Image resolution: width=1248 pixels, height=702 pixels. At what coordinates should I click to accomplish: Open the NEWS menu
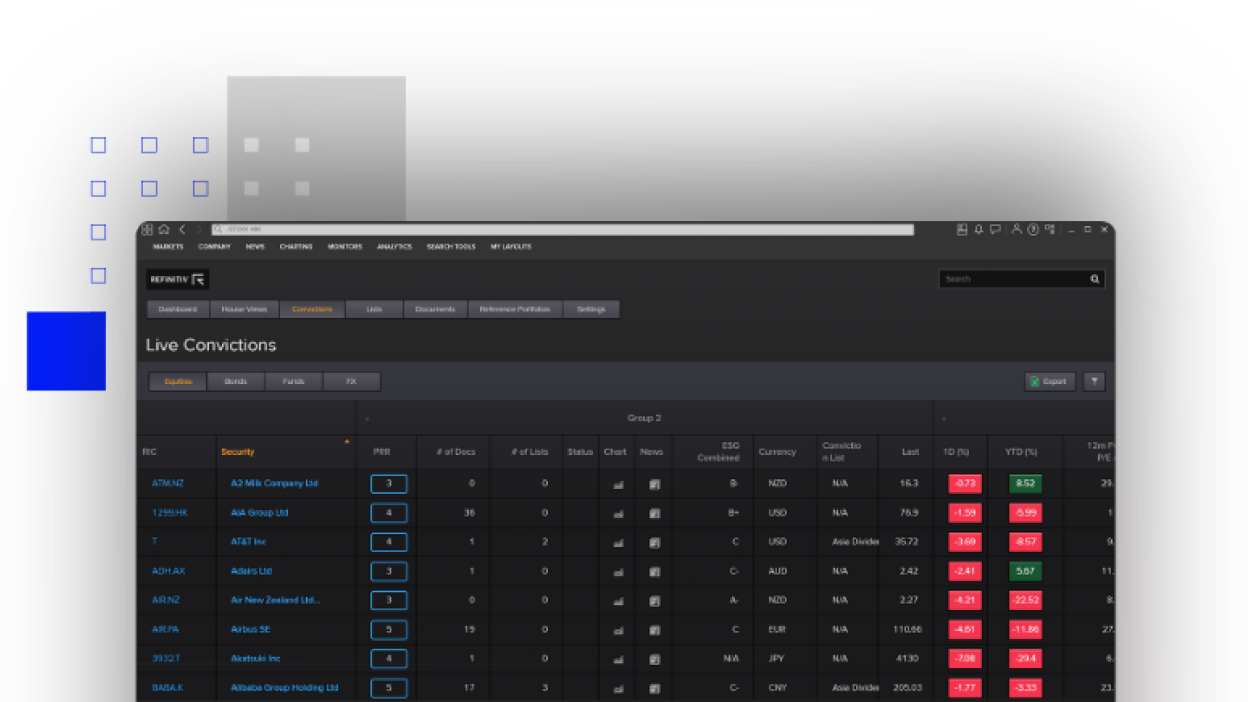[255, 246]
